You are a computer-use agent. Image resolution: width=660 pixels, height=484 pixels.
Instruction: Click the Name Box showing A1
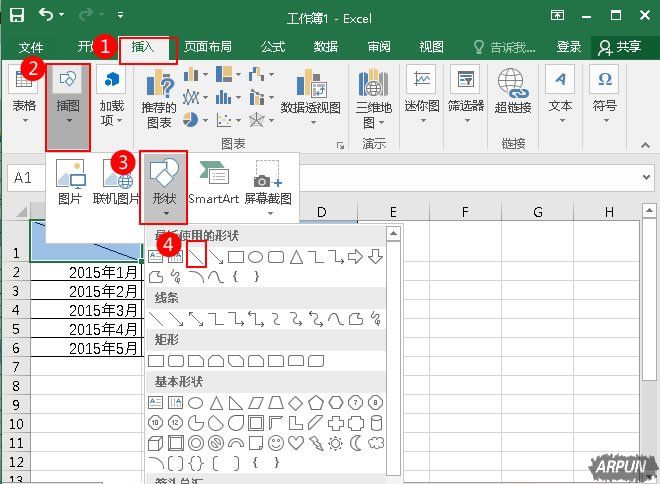(26, 178)
